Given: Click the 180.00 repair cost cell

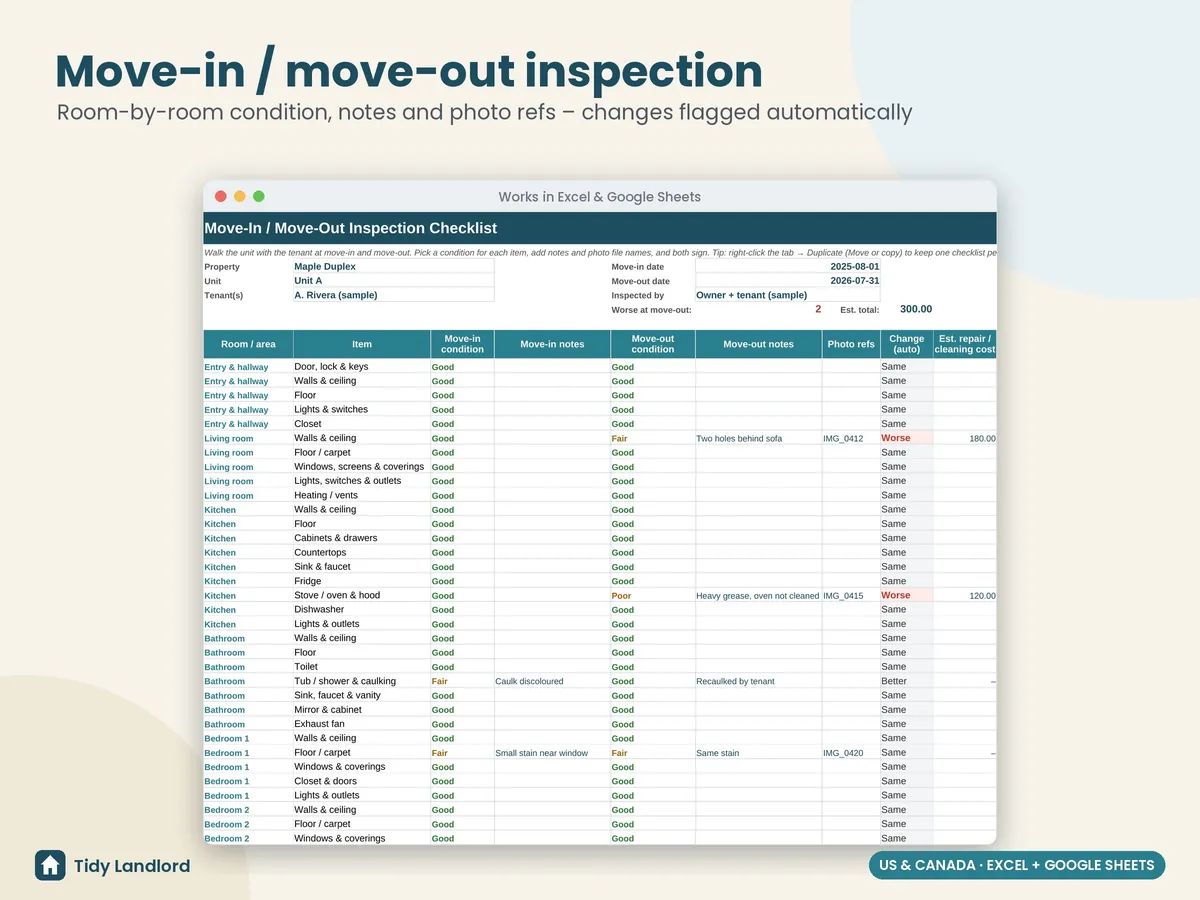Looking at the screenshot, I should (x=965, y=438).
